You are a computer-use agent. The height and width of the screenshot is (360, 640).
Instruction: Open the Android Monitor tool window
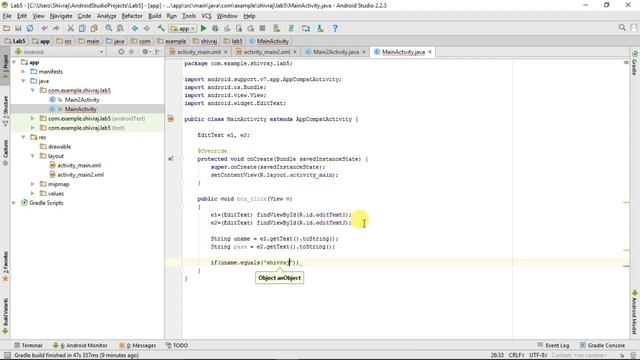click(x=80, y=345)
